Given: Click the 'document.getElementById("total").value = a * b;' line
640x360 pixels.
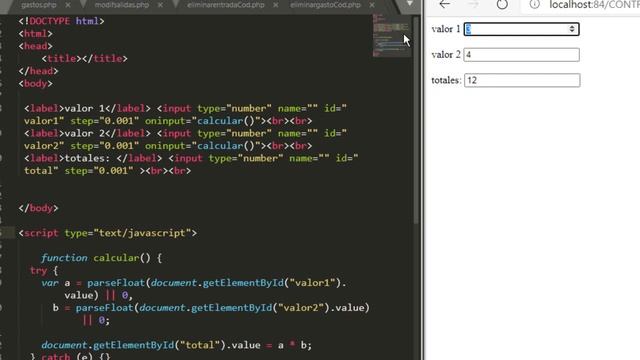Looking at the screenshot, I should pos(176,345).
